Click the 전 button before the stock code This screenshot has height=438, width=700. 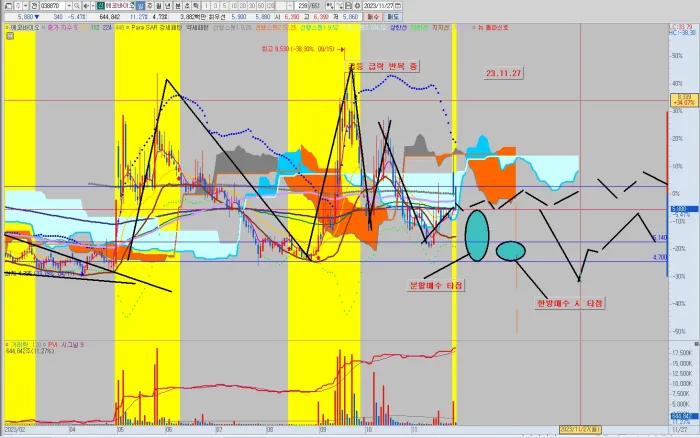34,6
